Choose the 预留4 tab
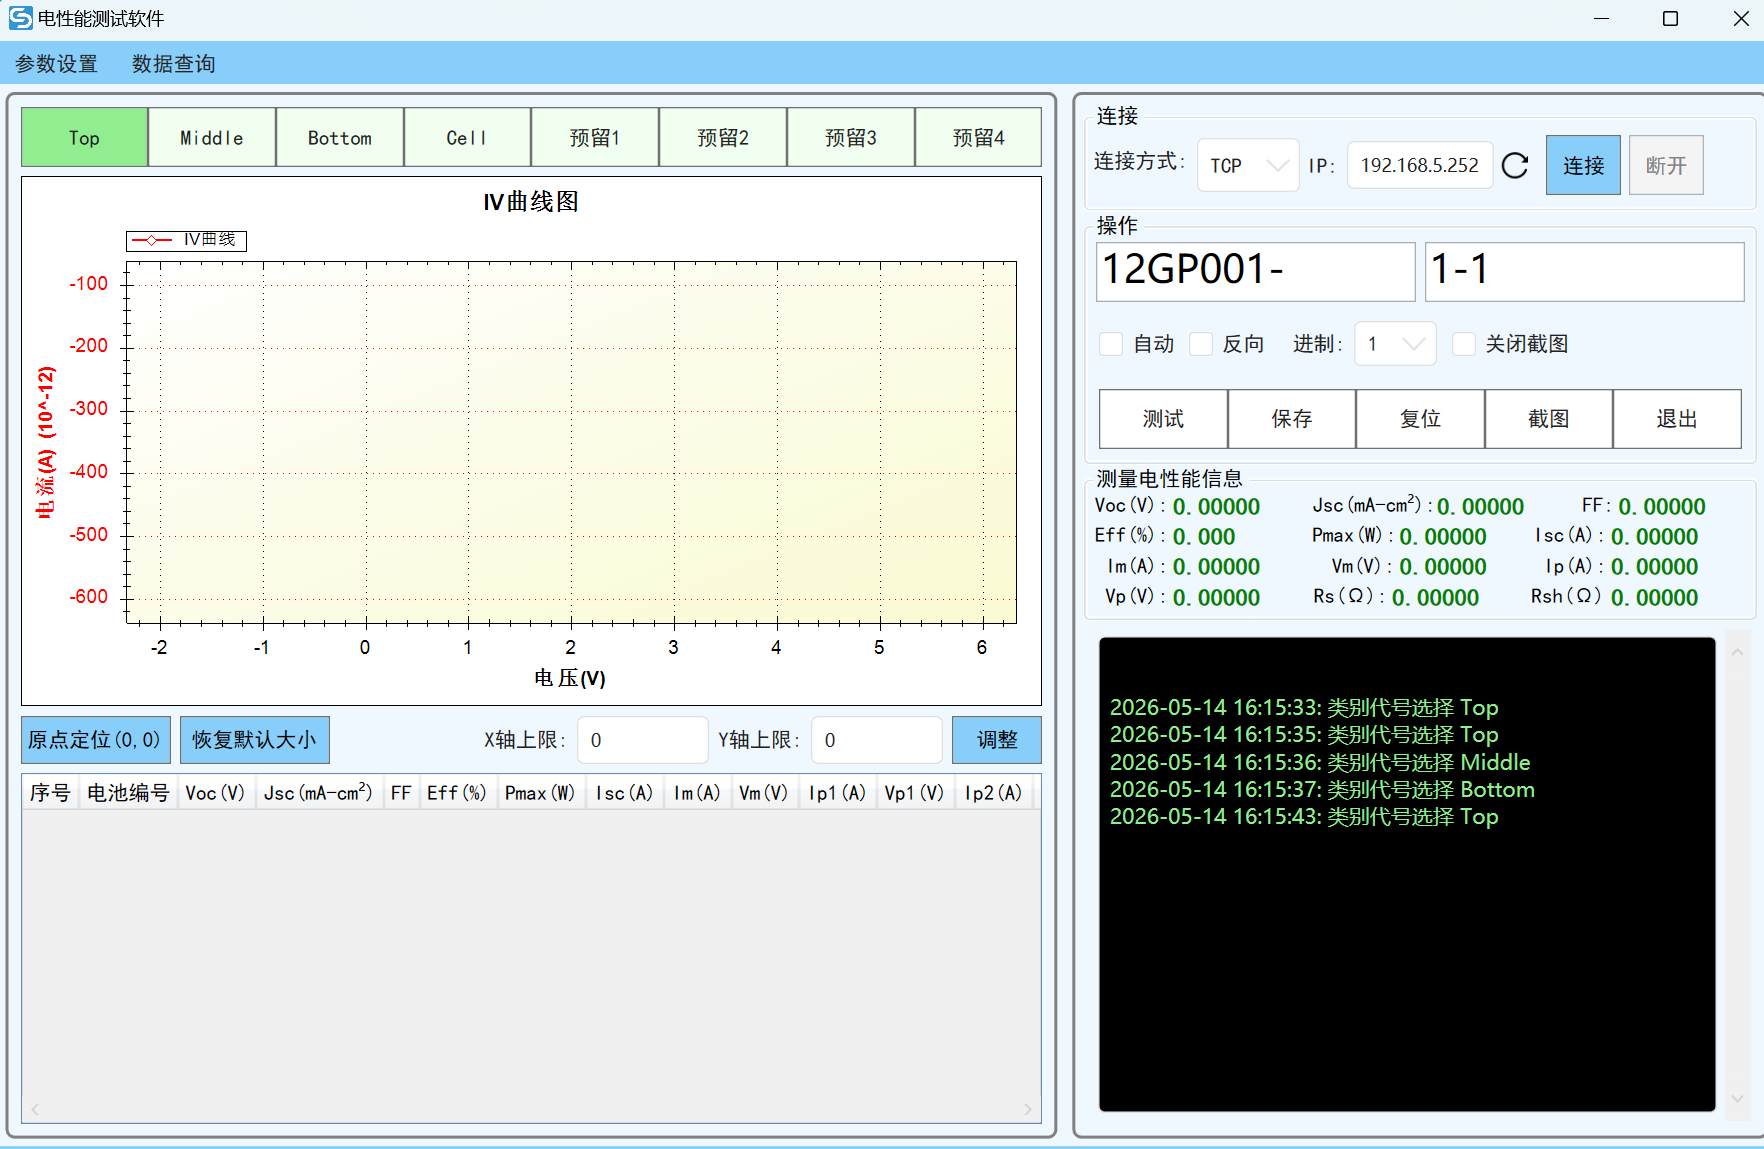Screen dimensions: 1764x1149 click(978, 137)
